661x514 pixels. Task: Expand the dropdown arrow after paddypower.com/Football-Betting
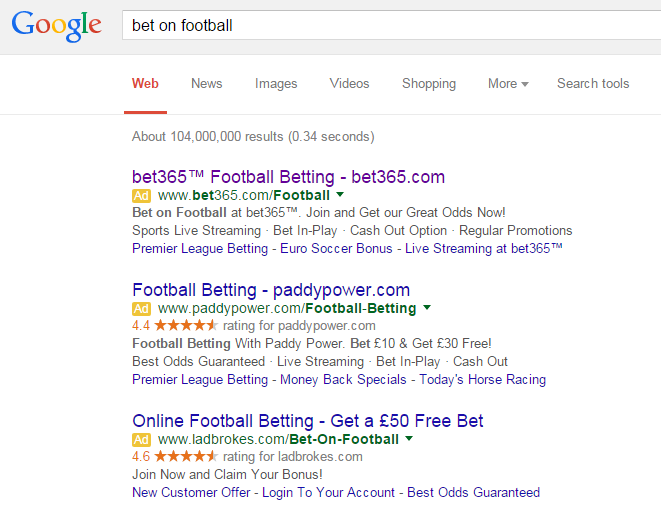click(427, 307)
